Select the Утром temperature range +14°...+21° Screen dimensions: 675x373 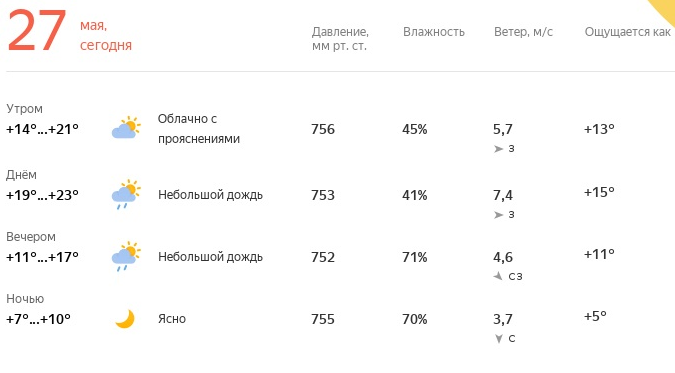(x=42, y=129)
